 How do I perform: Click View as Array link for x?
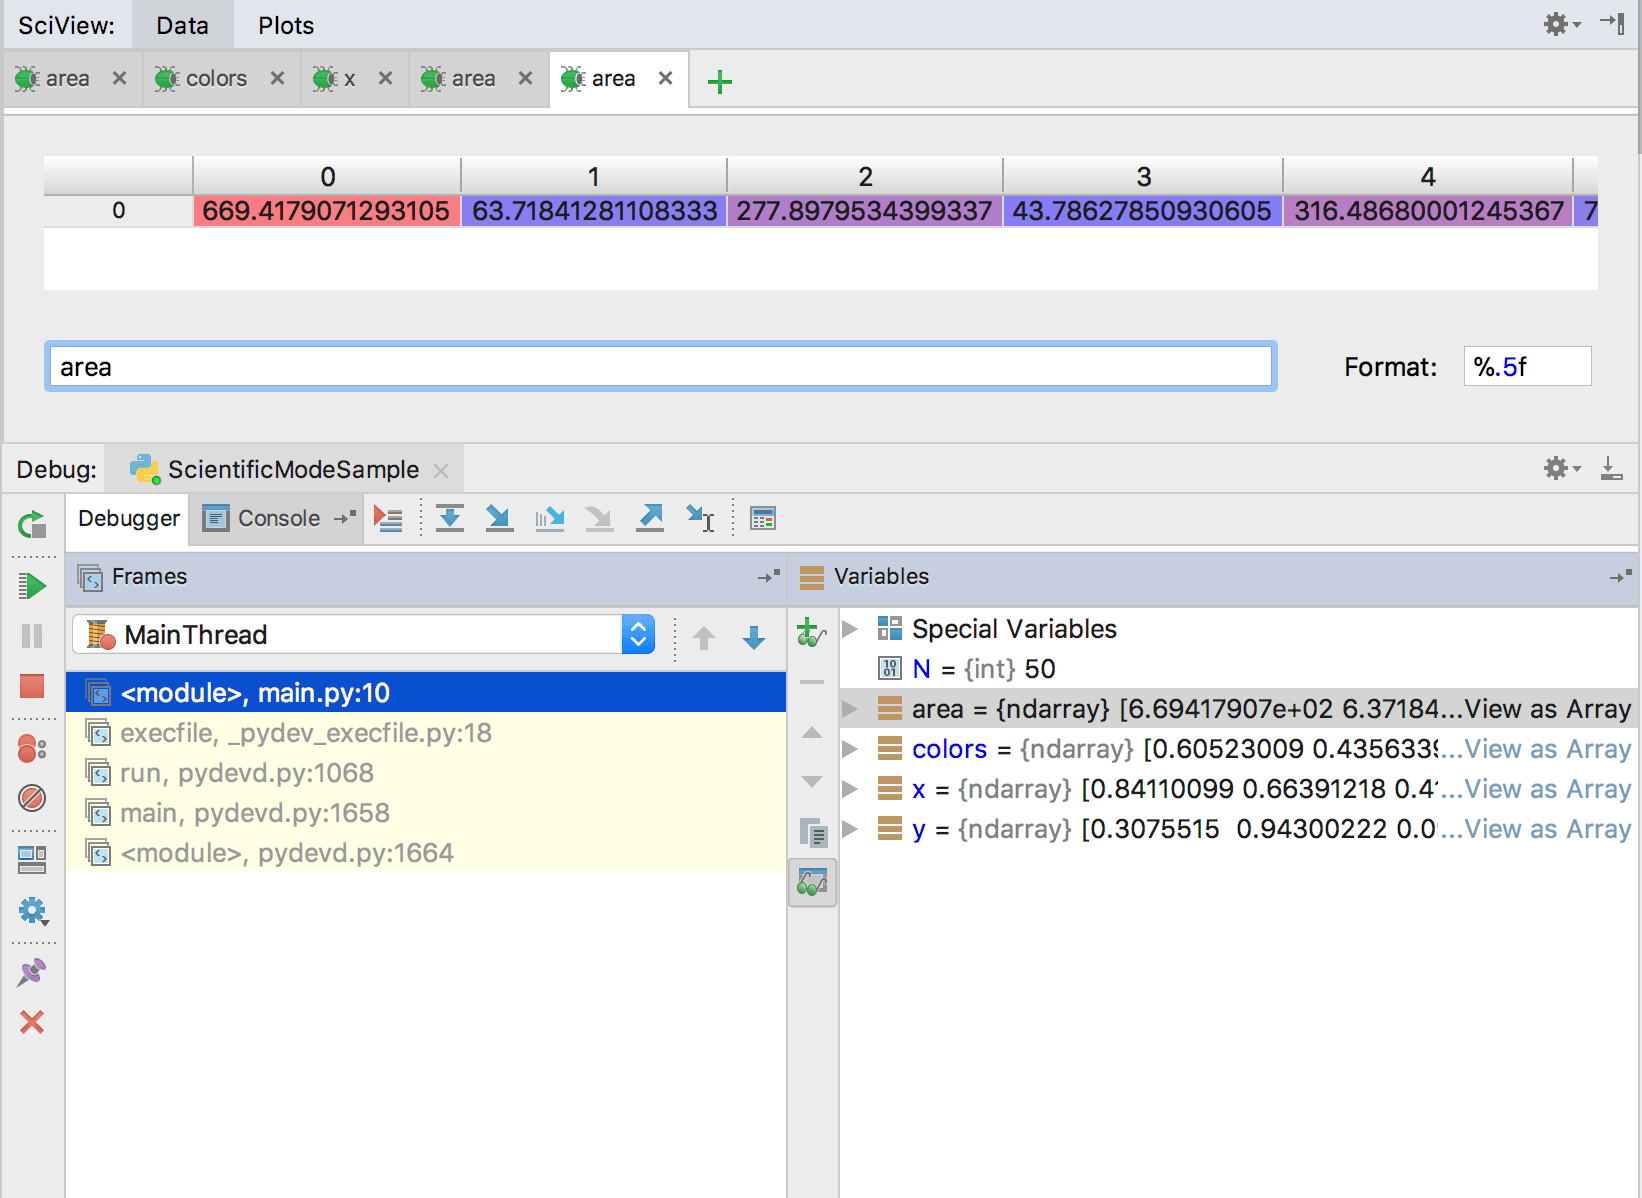click(1547, 789)
